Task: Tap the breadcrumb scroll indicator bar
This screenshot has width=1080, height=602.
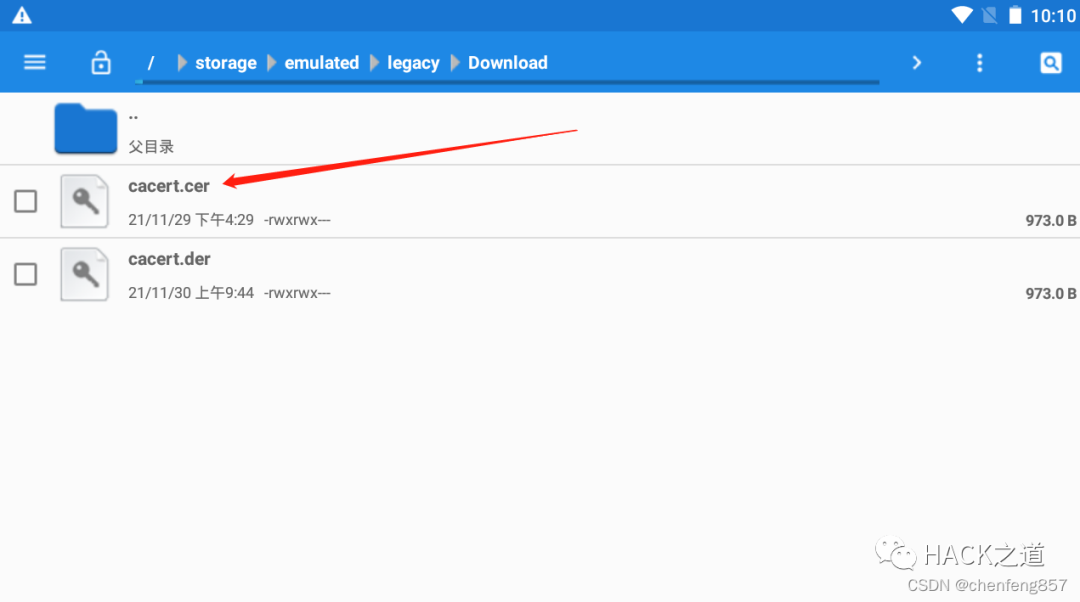Action: tap(508, 82)
